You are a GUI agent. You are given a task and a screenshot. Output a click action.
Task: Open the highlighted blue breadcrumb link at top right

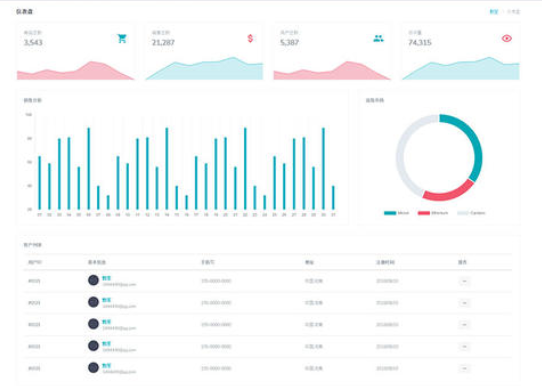point(494,12)
